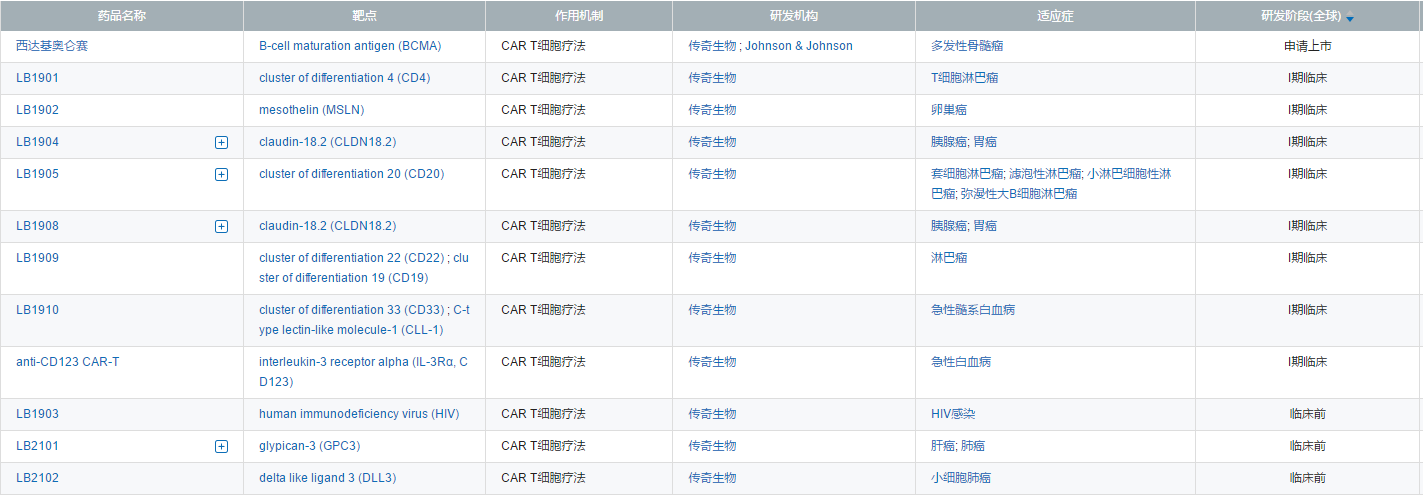Open the 卵巢癌 indication link
The height and width of the screenshot is (497, 1423).
pos(949,110)
